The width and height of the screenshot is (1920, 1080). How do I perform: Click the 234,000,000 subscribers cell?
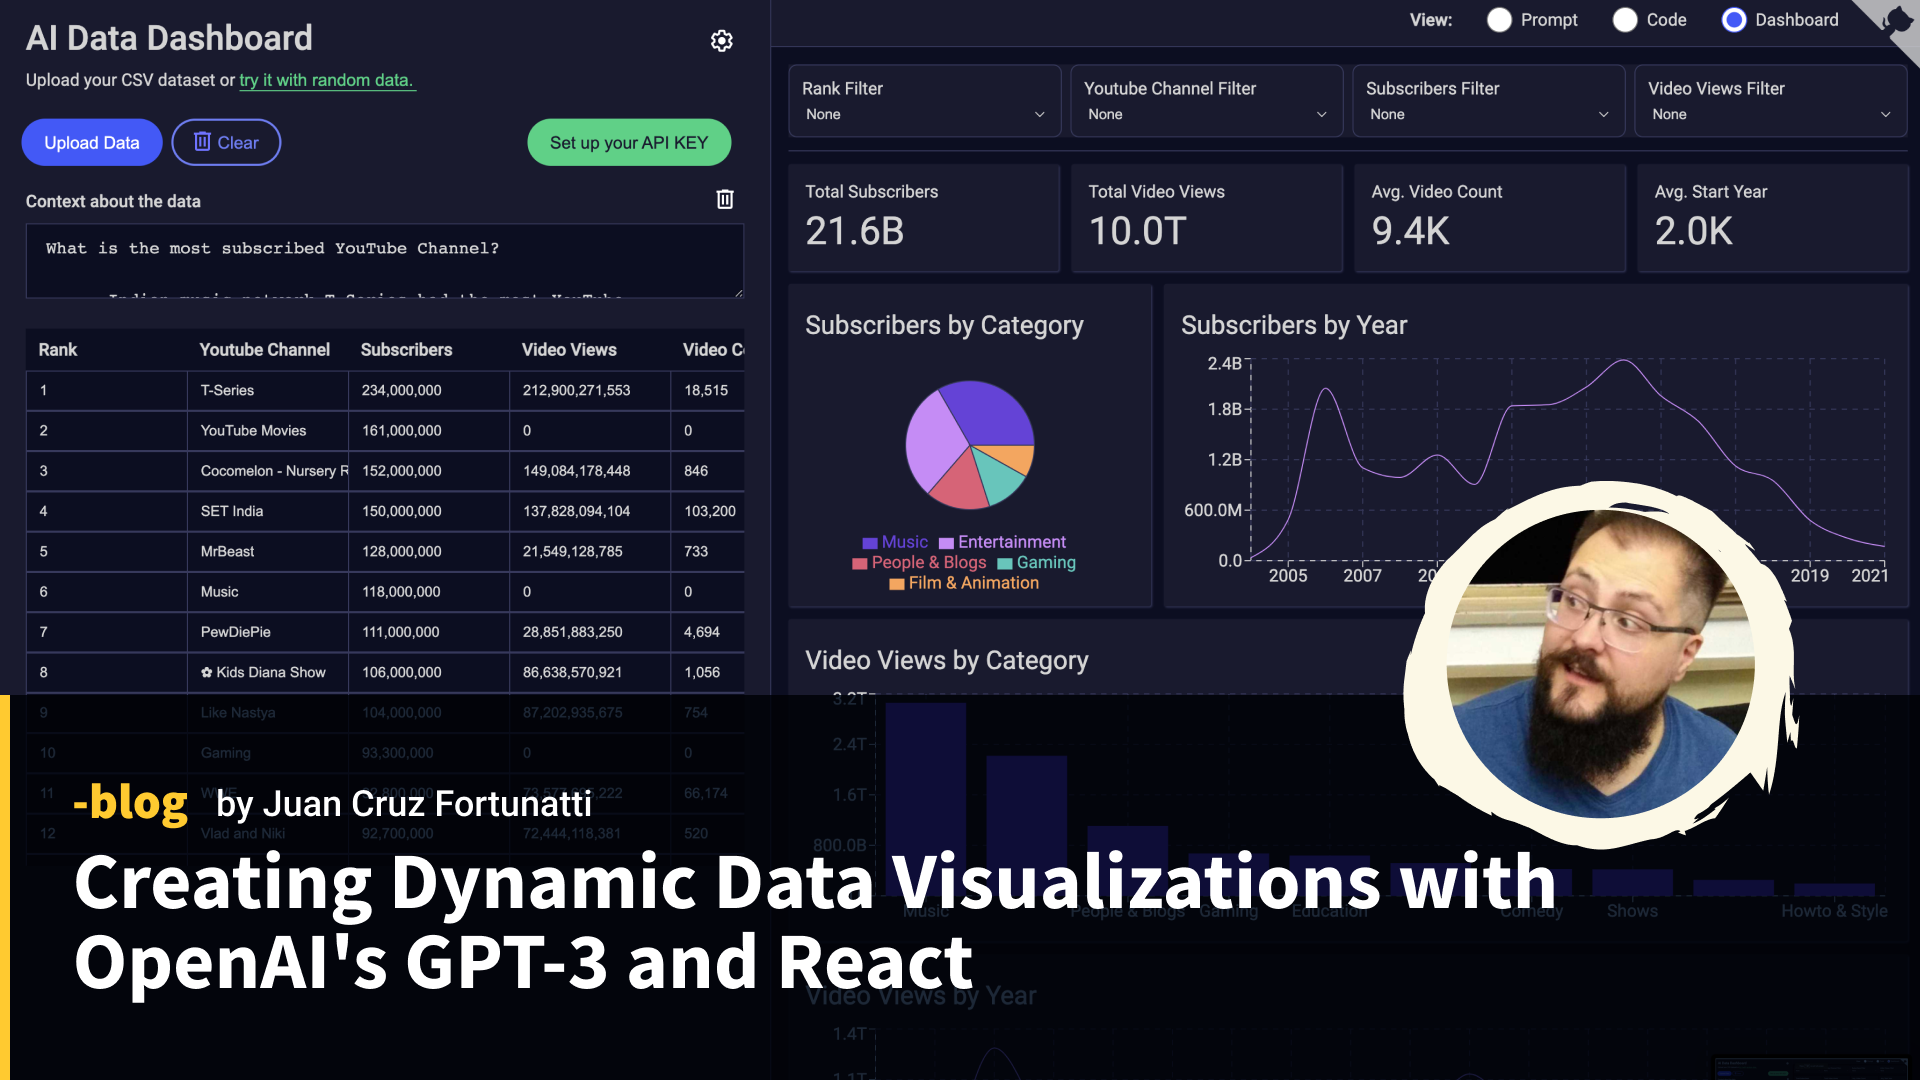pos(429,391)
